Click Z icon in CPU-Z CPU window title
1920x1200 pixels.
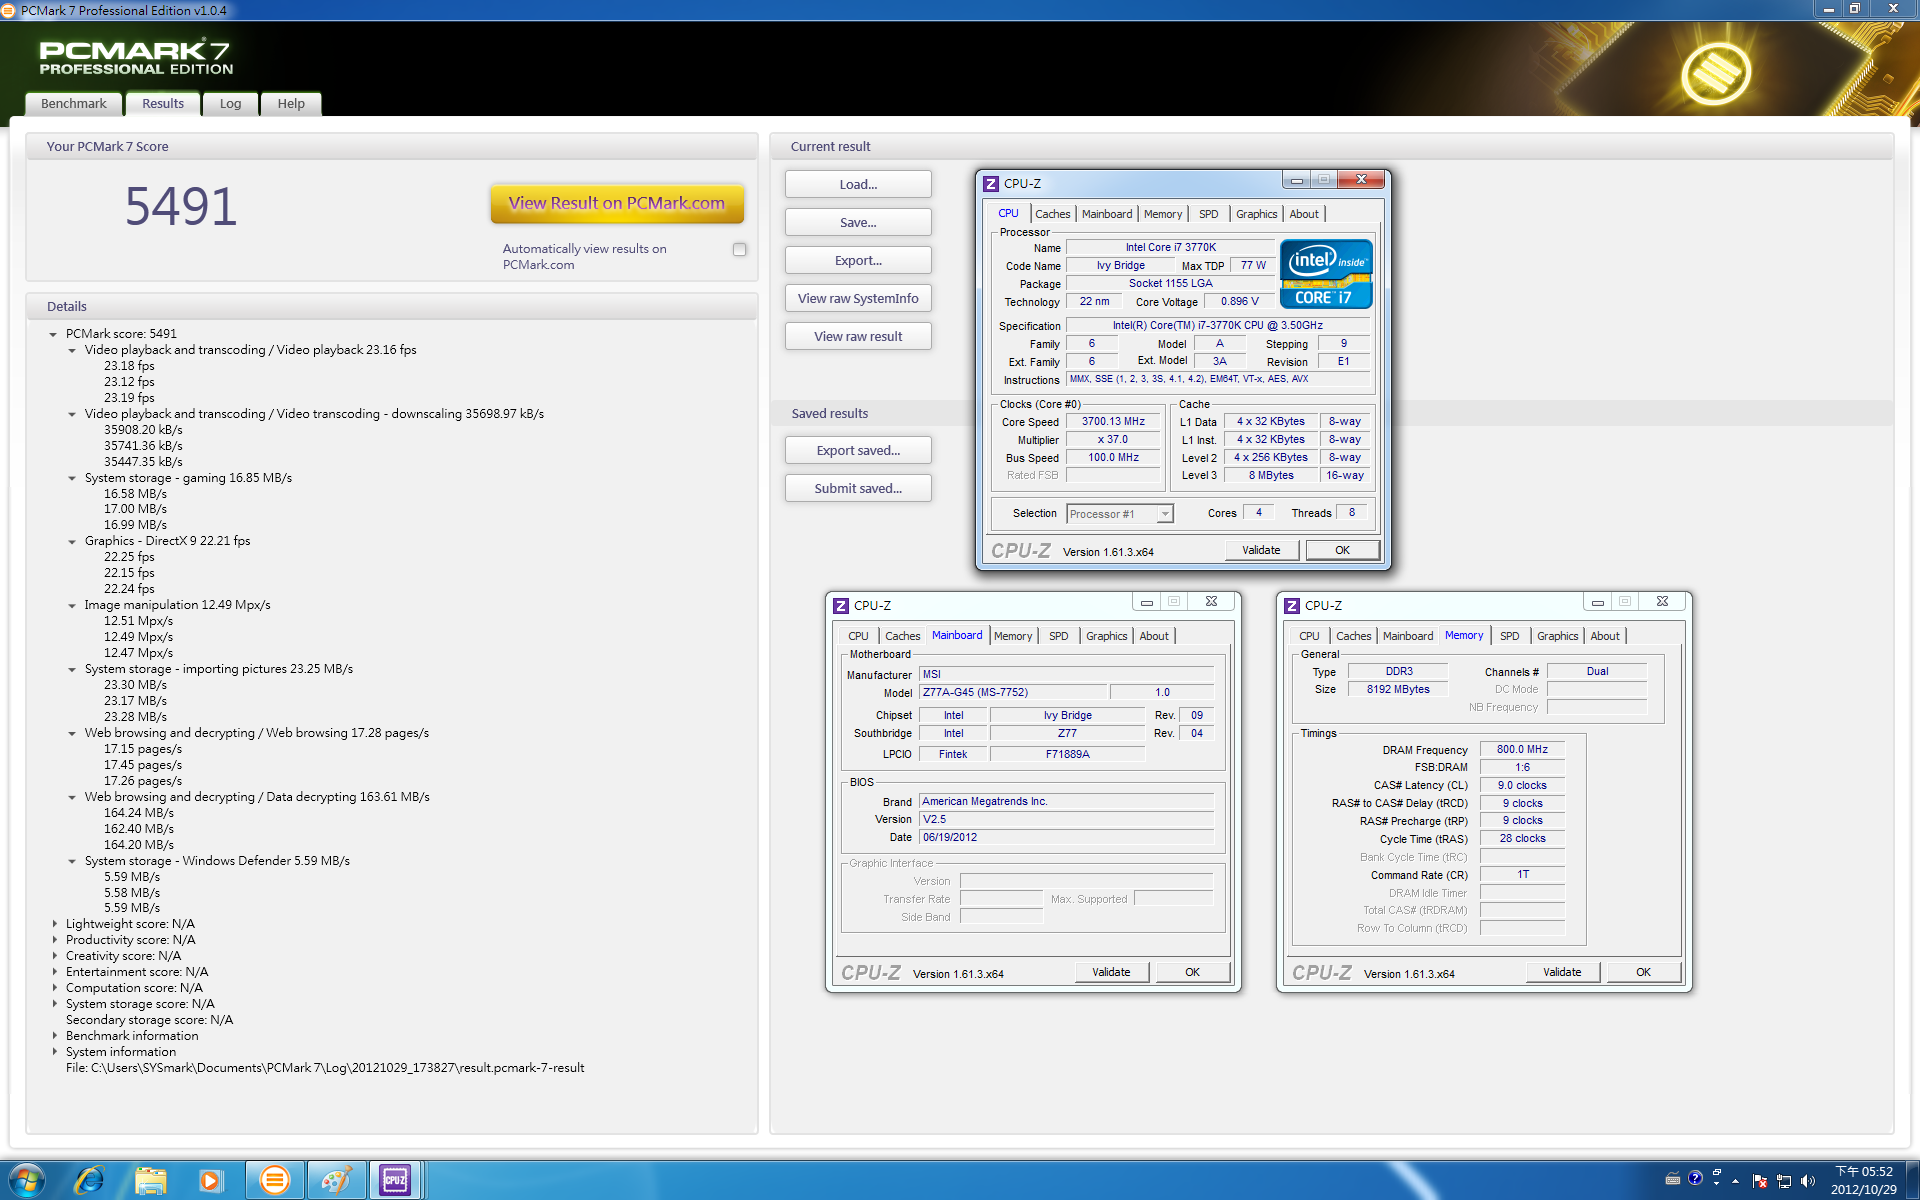(x=991, y=184)
